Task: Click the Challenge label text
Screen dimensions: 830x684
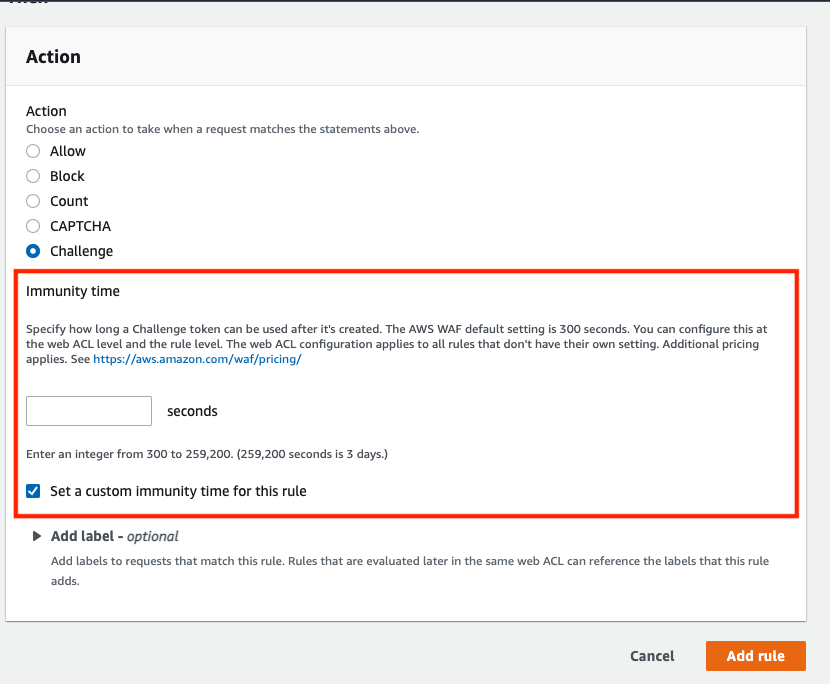Action: [82, 251]
